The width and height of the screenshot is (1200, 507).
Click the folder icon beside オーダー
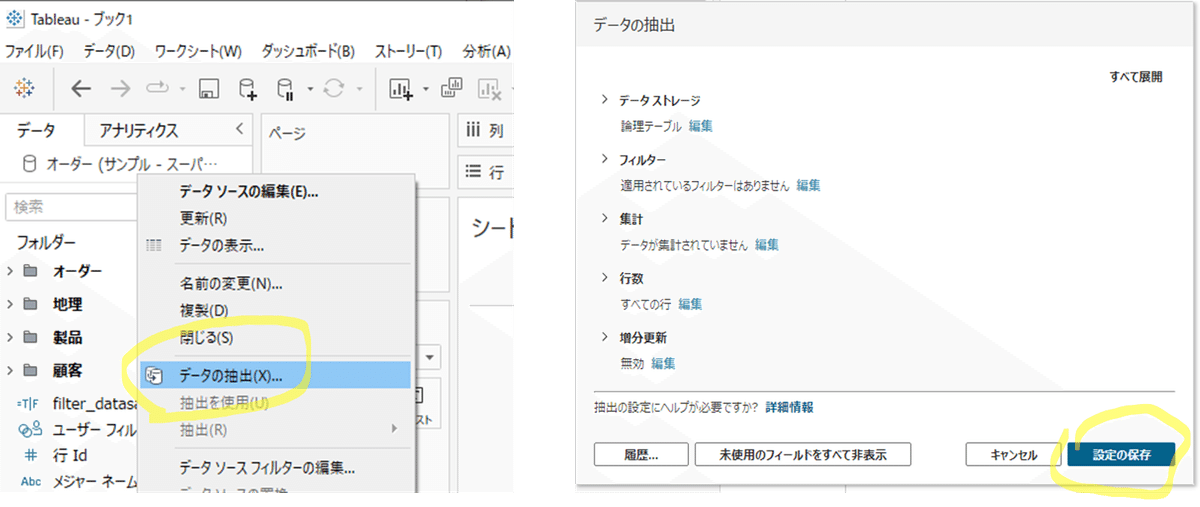(30, 272)
